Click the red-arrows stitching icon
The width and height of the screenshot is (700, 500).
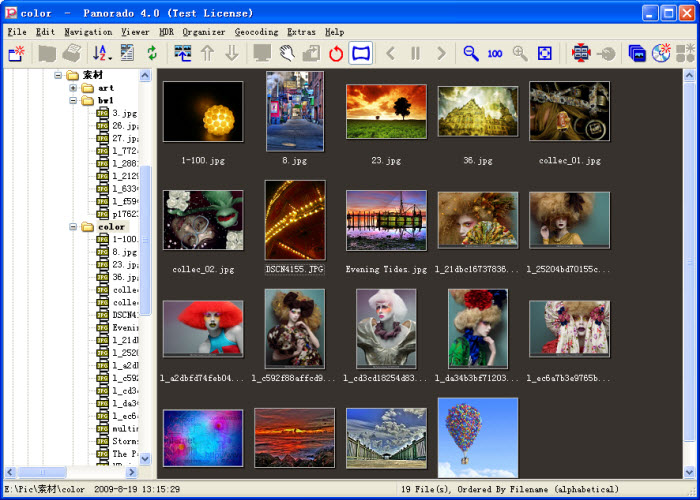point(581,53)
